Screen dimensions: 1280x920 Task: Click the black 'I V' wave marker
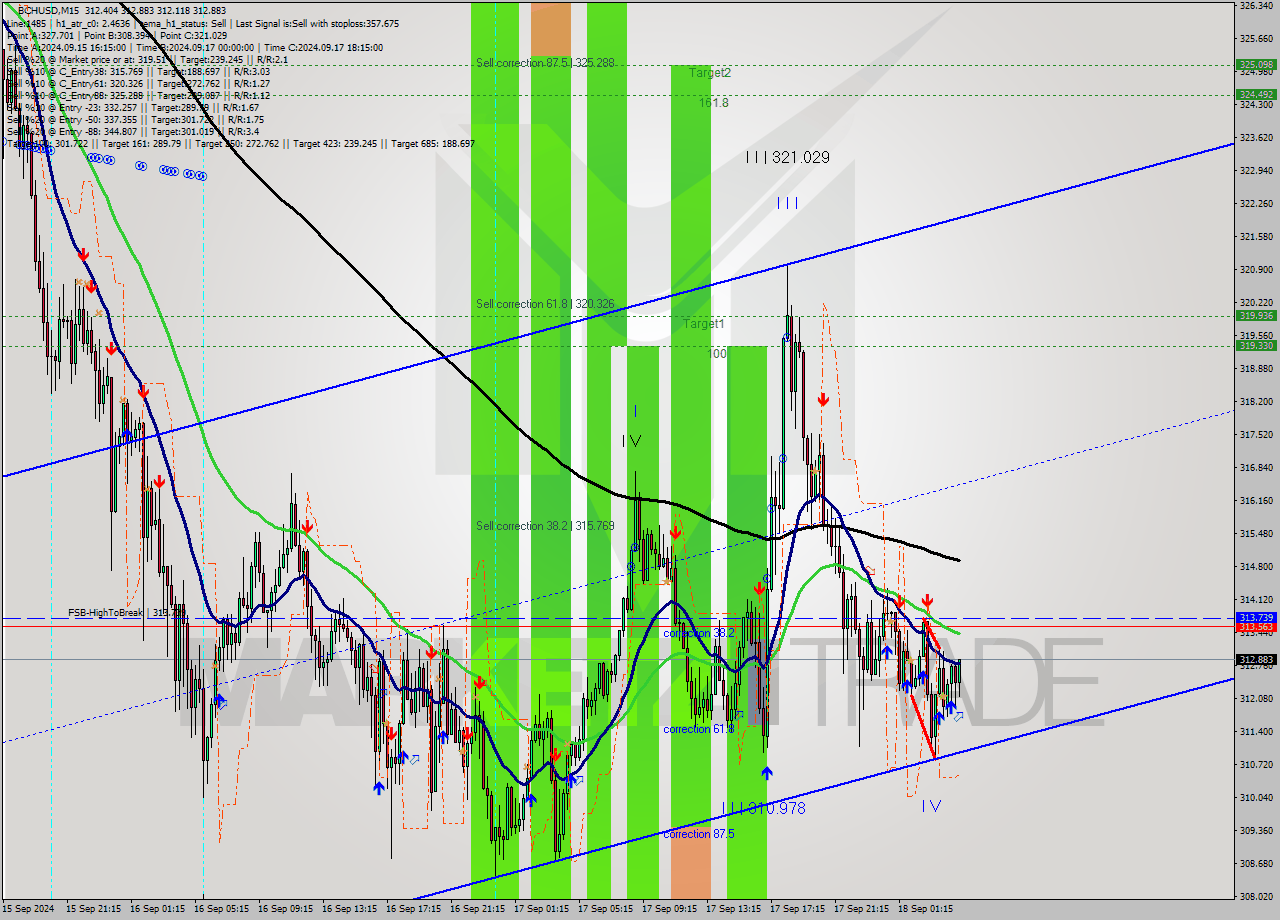click(x=631, y=441)
